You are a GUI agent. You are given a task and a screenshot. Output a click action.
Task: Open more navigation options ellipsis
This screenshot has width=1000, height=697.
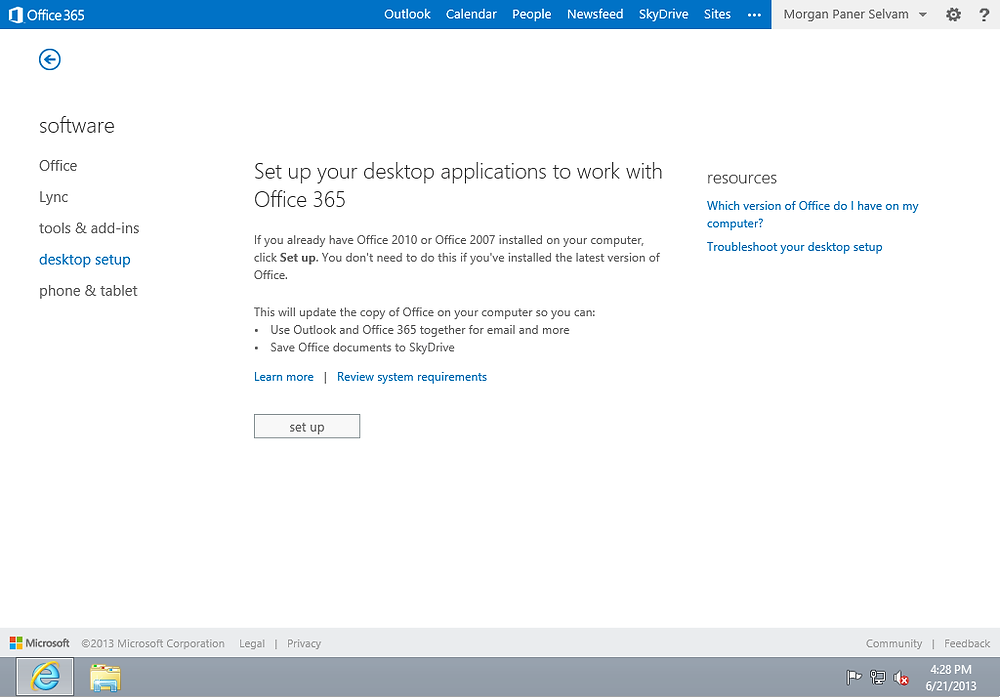754,15
